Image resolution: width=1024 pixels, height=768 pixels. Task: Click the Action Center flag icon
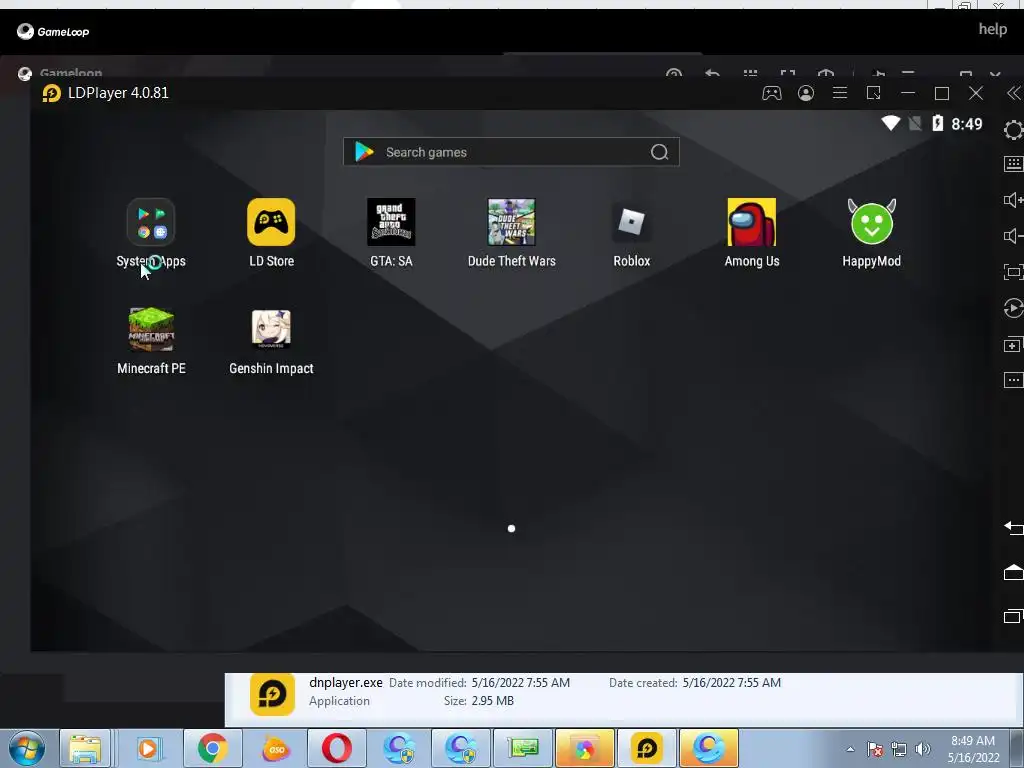[x=875, y=749]
